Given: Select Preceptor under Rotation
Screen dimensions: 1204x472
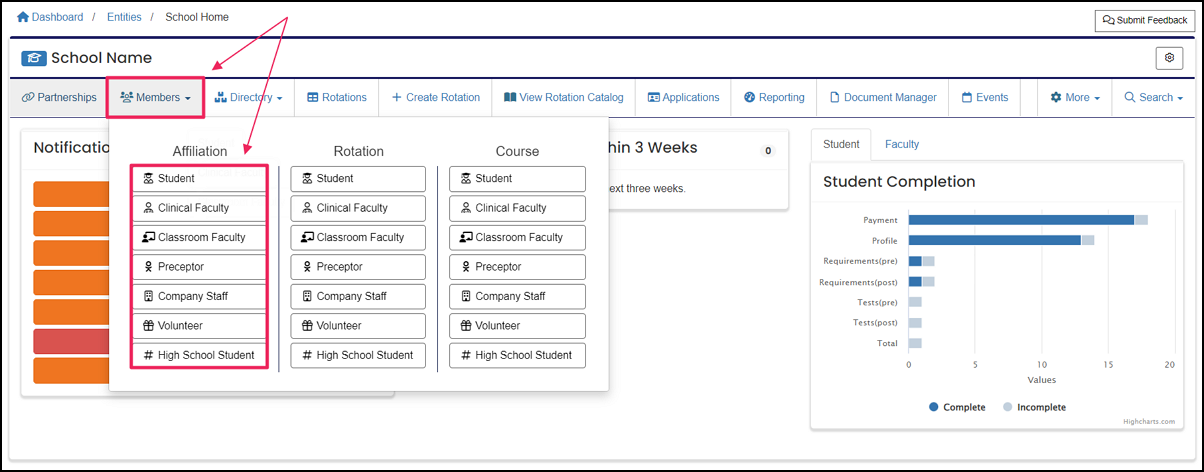Looking at the screenshot, I should 358,267.
